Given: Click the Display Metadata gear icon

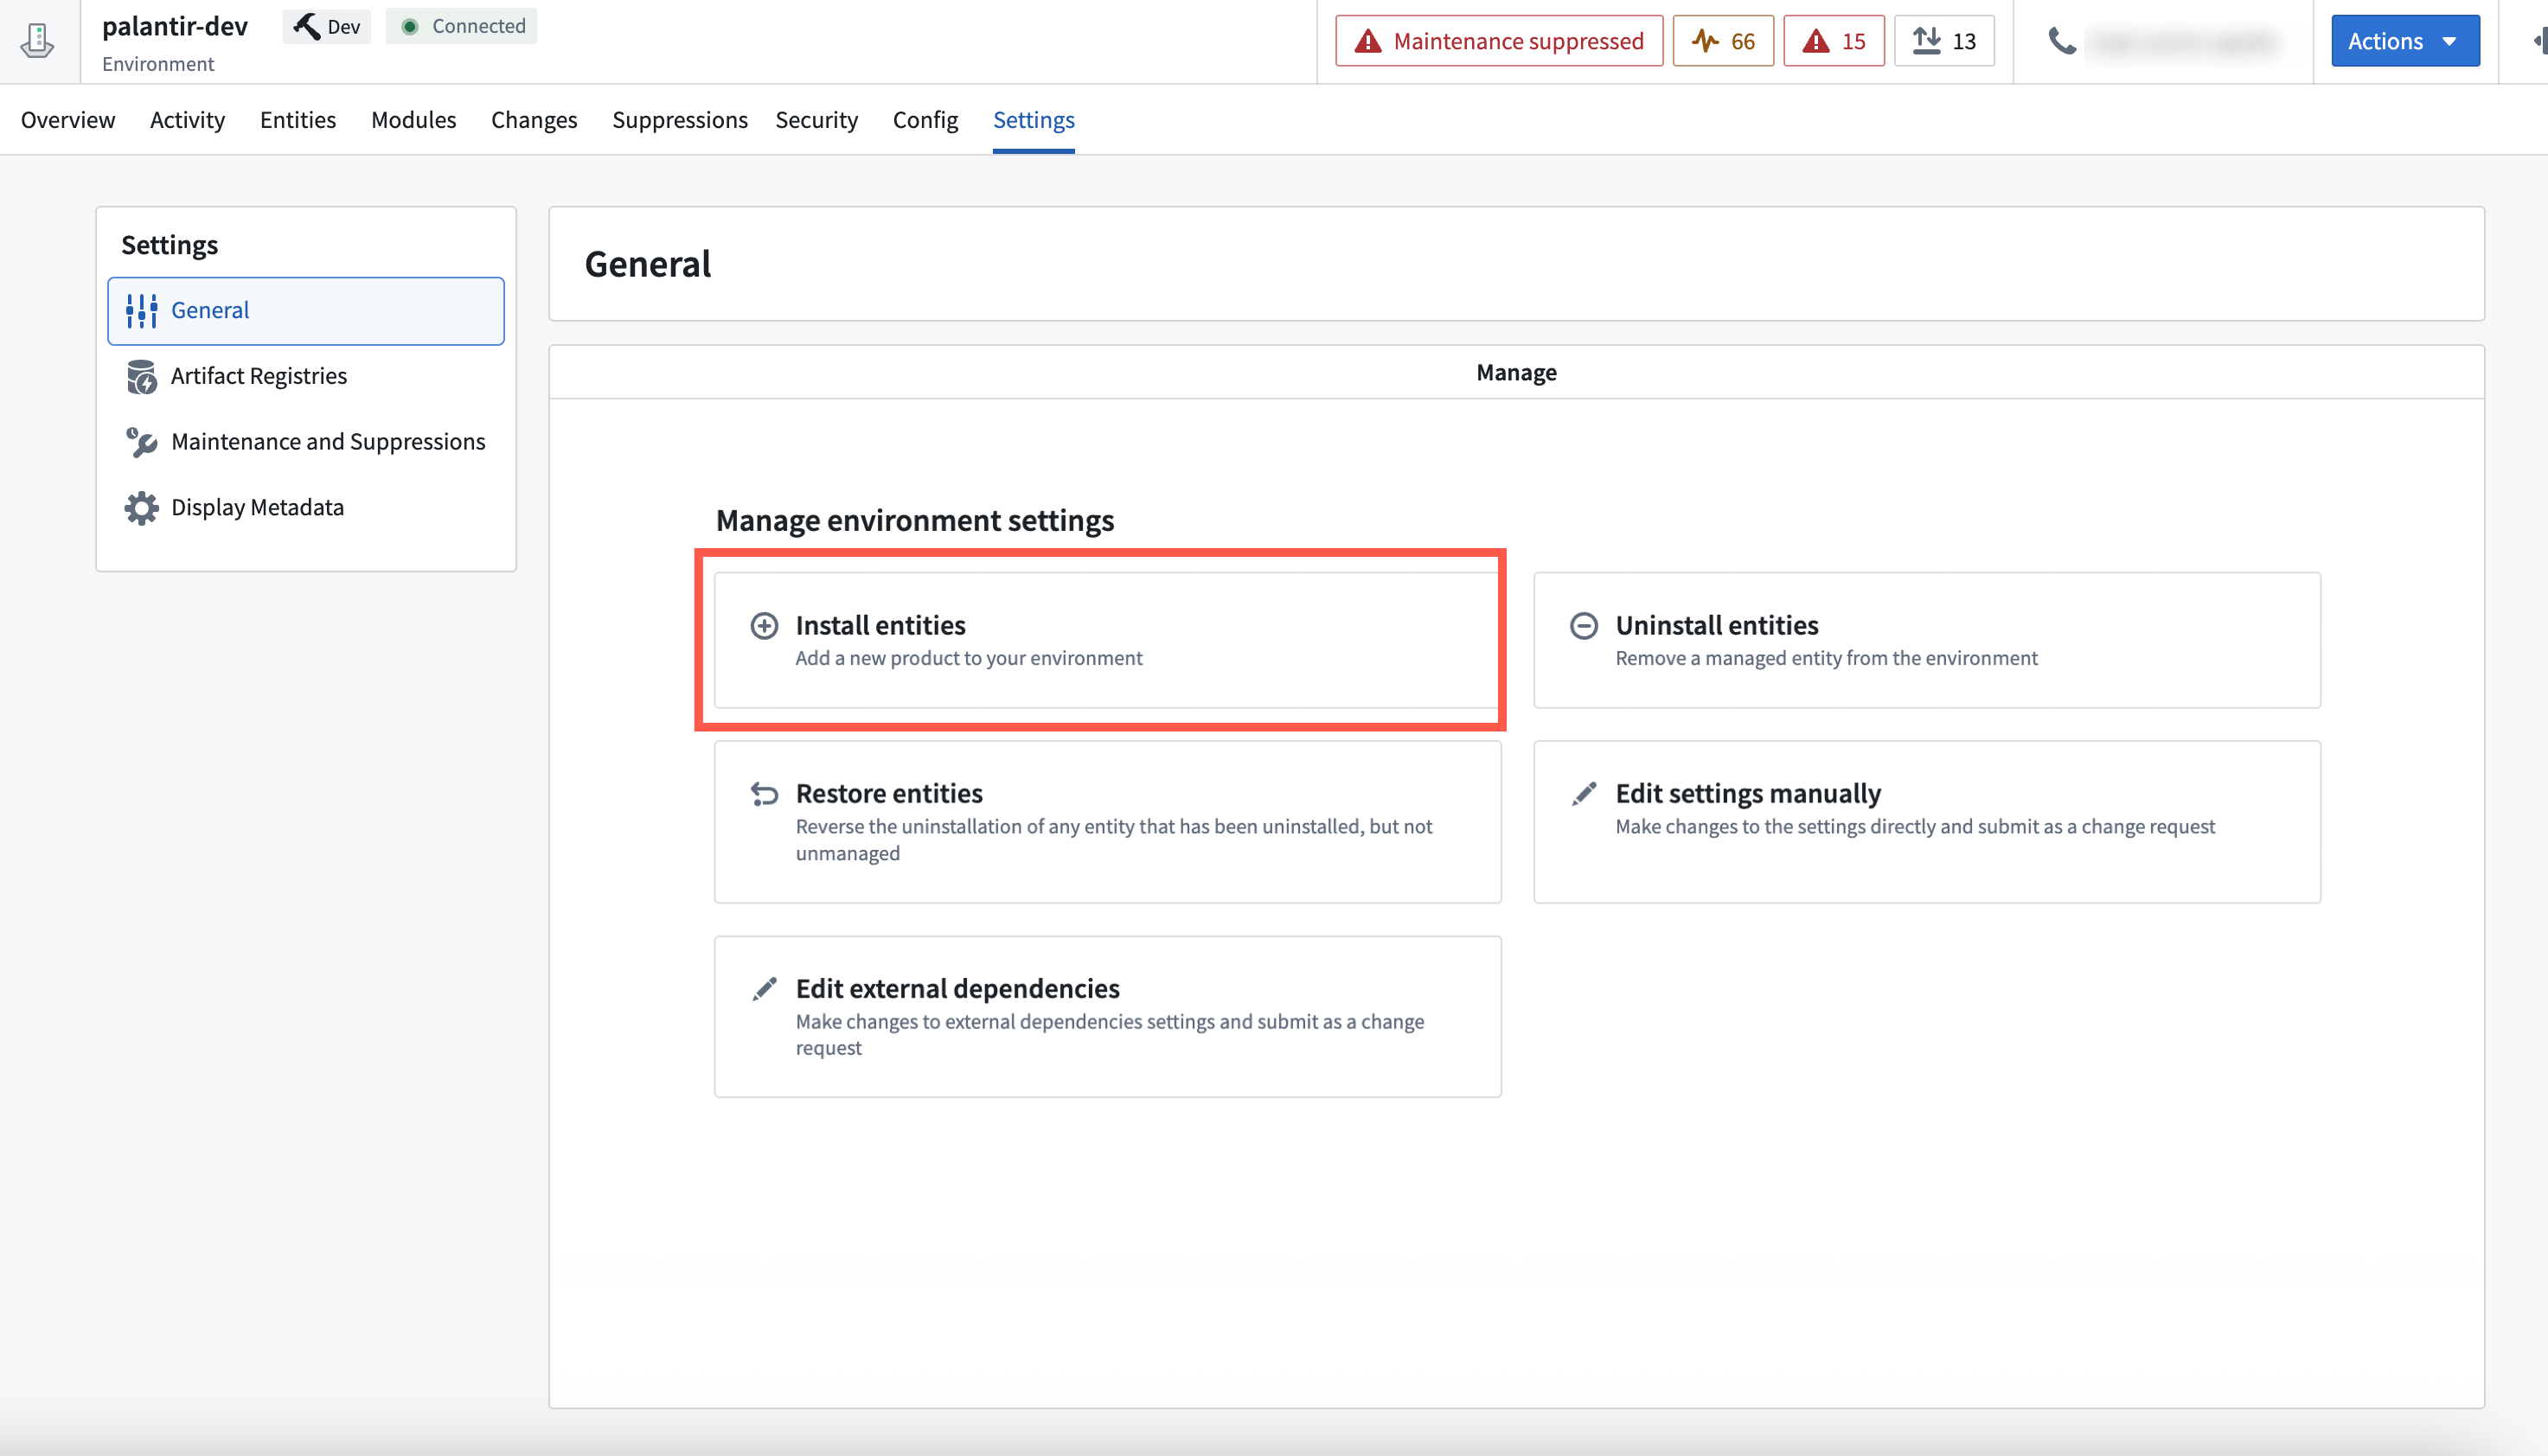Looking at the screenshot, I should click(x=140, y=507).
